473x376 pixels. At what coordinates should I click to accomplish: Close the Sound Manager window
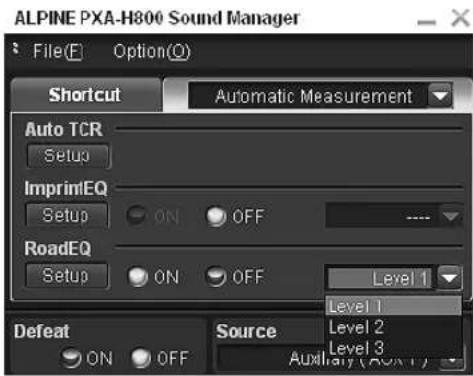[x=460, y=18]
